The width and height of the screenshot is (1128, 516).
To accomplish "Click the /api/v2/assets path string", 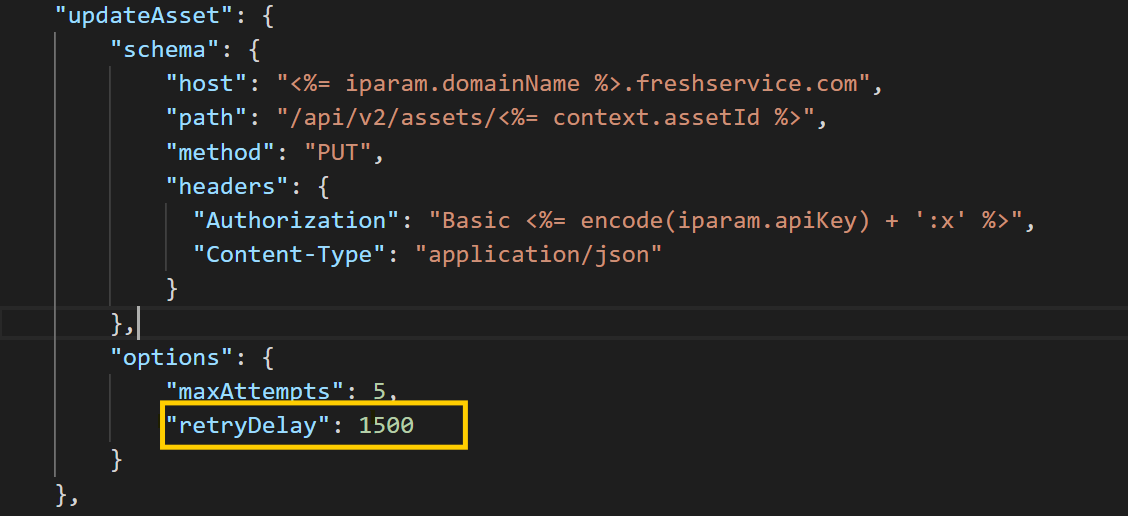I will (546, 118).
